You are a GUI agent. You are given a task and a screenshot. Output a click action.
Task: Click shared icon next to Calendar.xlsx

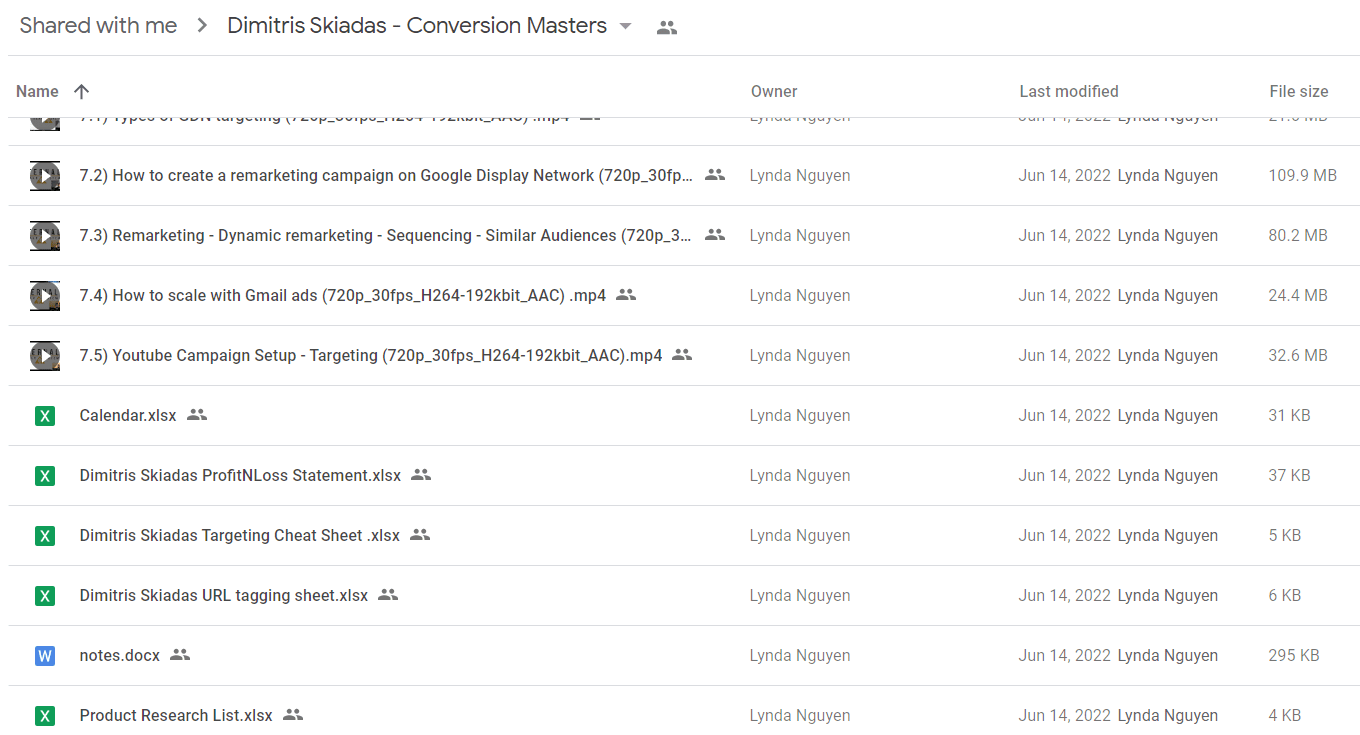pos(197,415)
